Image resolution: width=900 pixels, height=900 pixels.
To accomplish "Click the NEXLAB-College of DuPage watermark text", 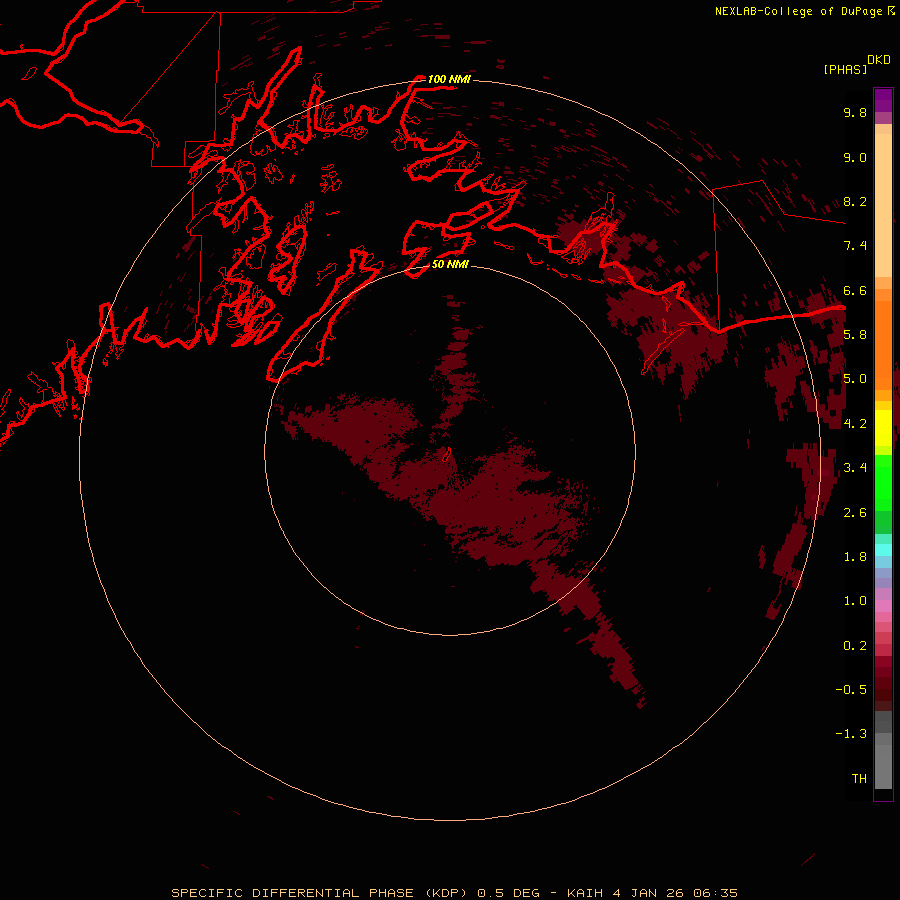I will 799,11.
